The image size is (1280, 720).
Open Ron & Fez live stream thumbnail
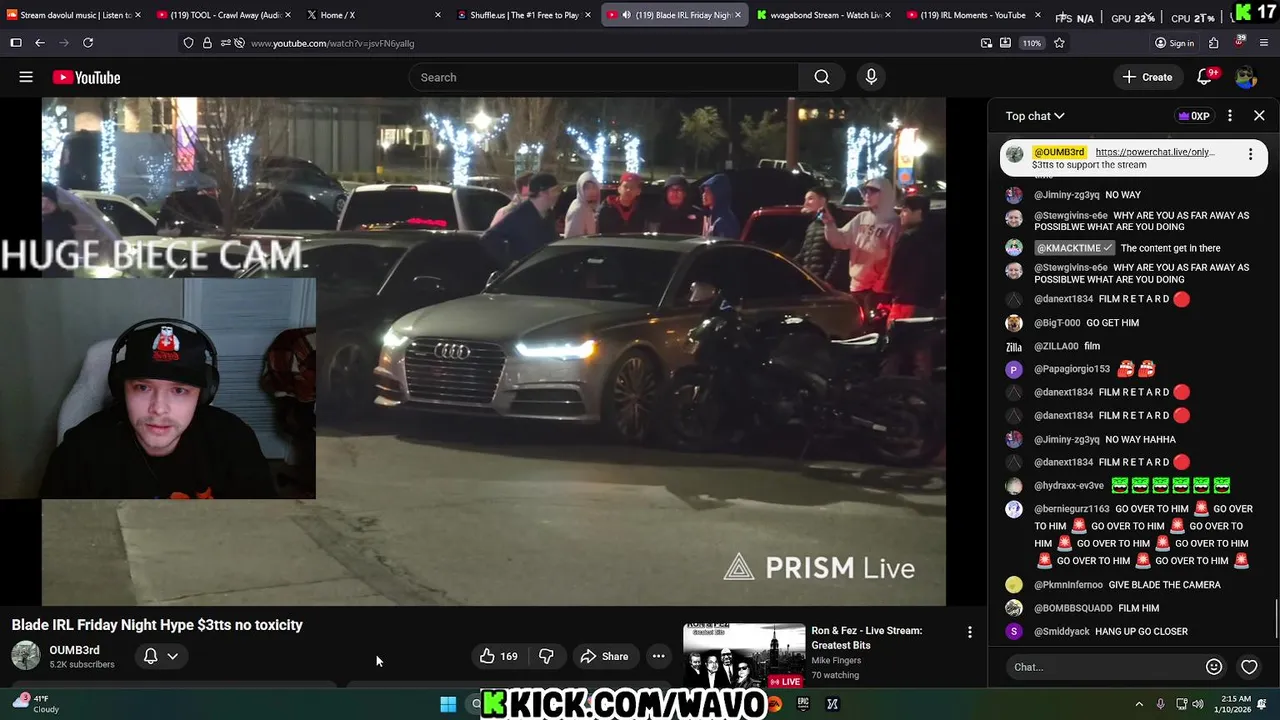pos(744,655)
